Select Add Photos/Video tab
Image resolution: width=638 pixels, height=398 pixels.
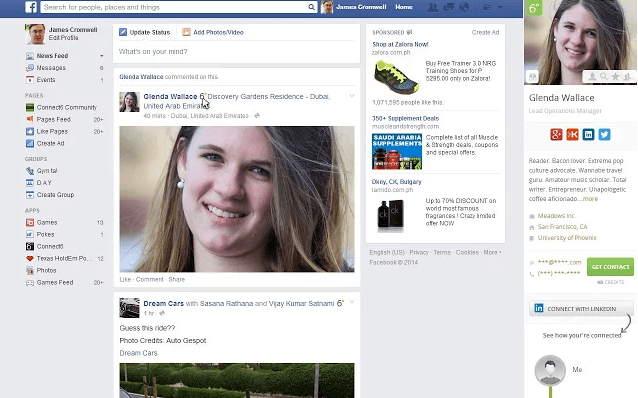213,32
